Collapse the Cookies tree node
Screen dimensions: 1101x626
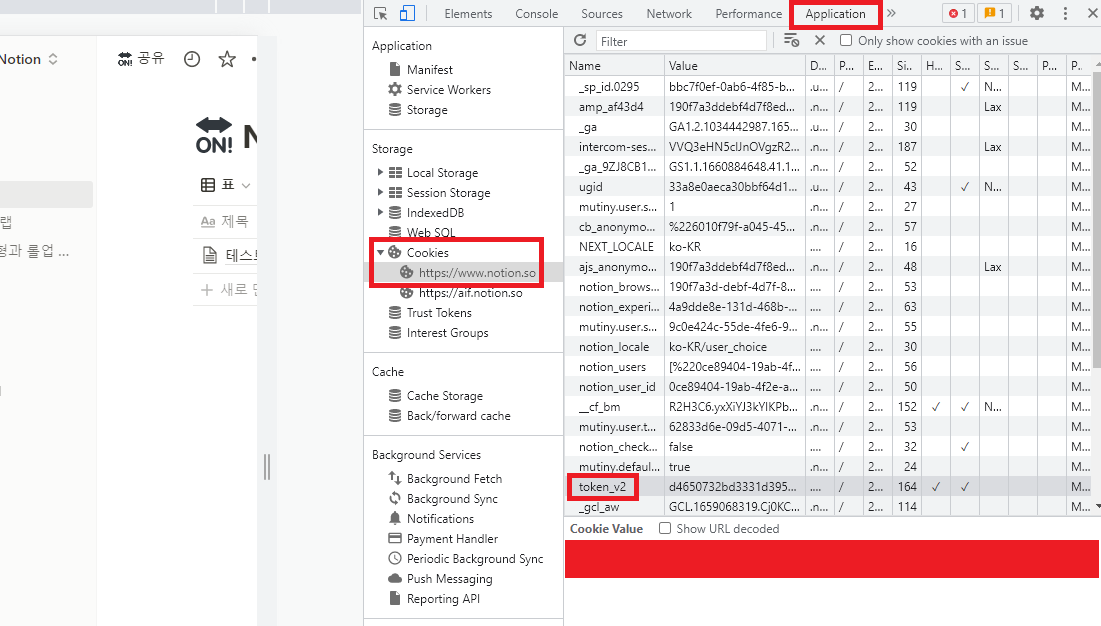point(381,252)
